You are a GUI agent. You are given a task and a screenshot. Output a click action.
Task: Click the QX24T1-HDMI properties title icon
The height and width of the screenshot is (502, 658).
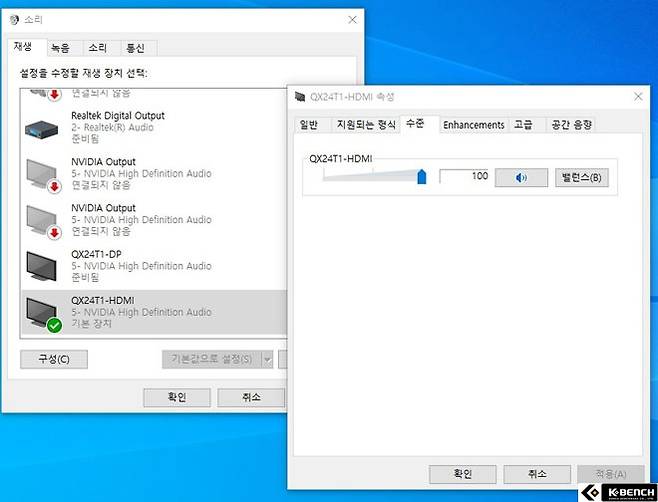coord(300,97)
